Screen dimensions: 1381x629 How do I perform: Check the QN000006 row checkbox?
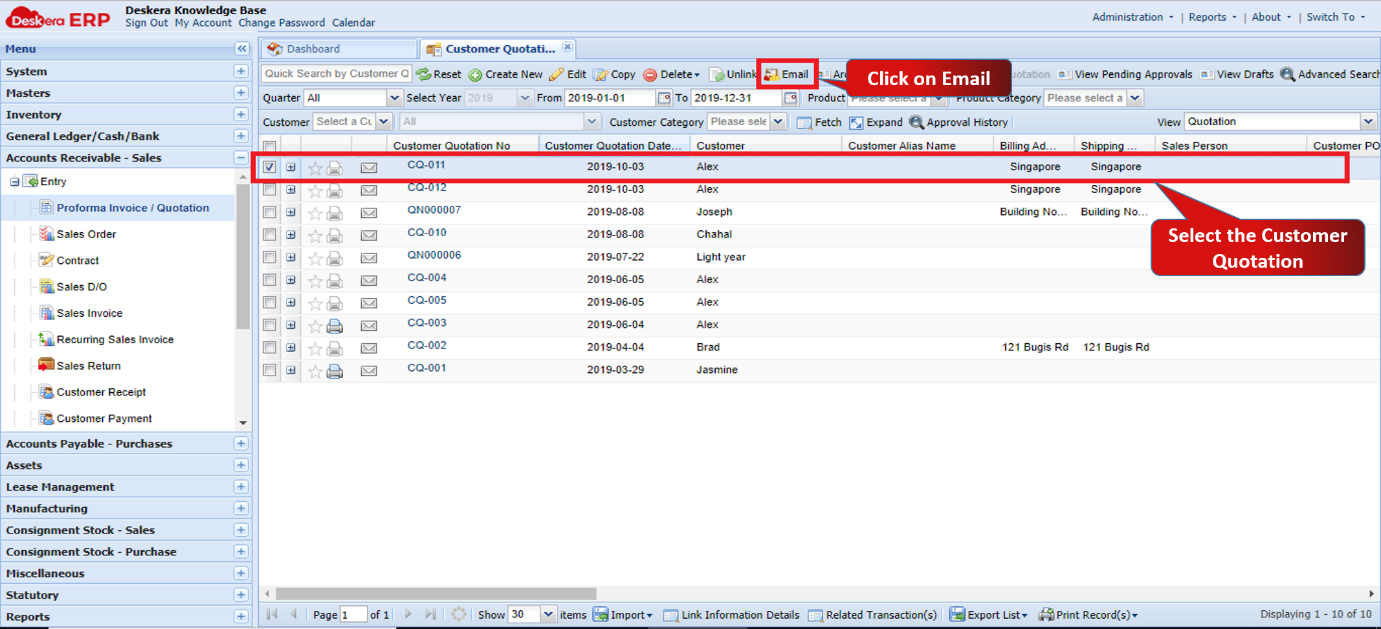coord(270,257)
